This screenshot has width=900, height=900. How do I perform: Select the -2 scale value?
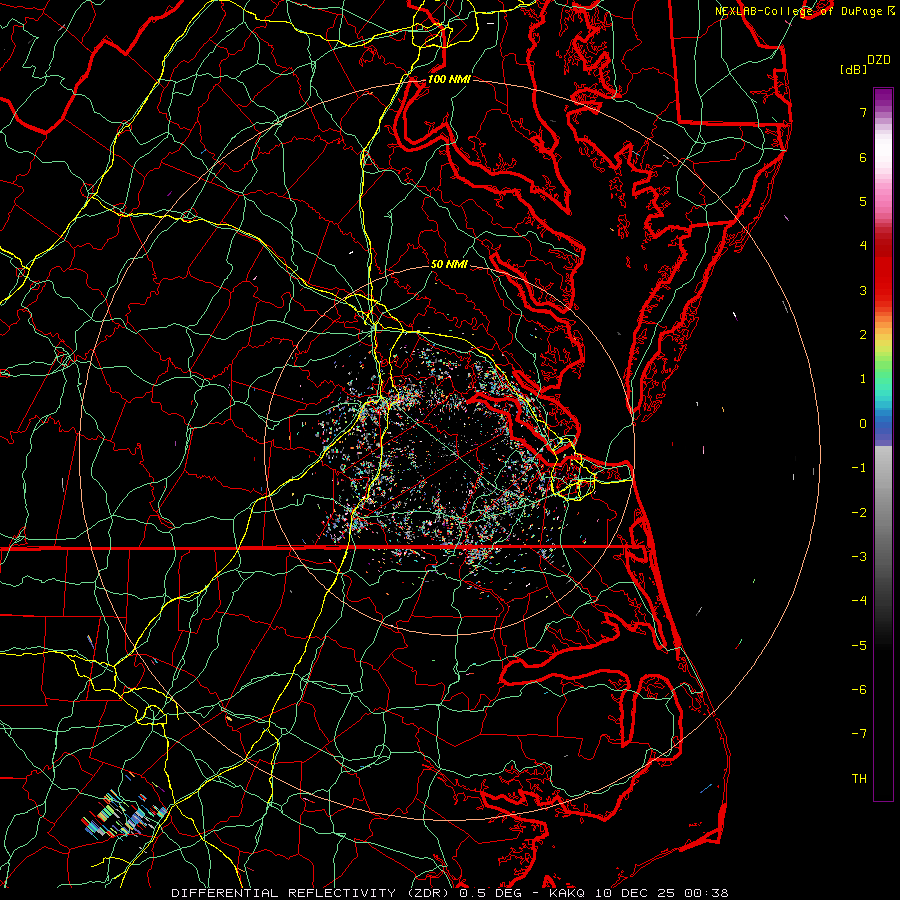(859, 513)
